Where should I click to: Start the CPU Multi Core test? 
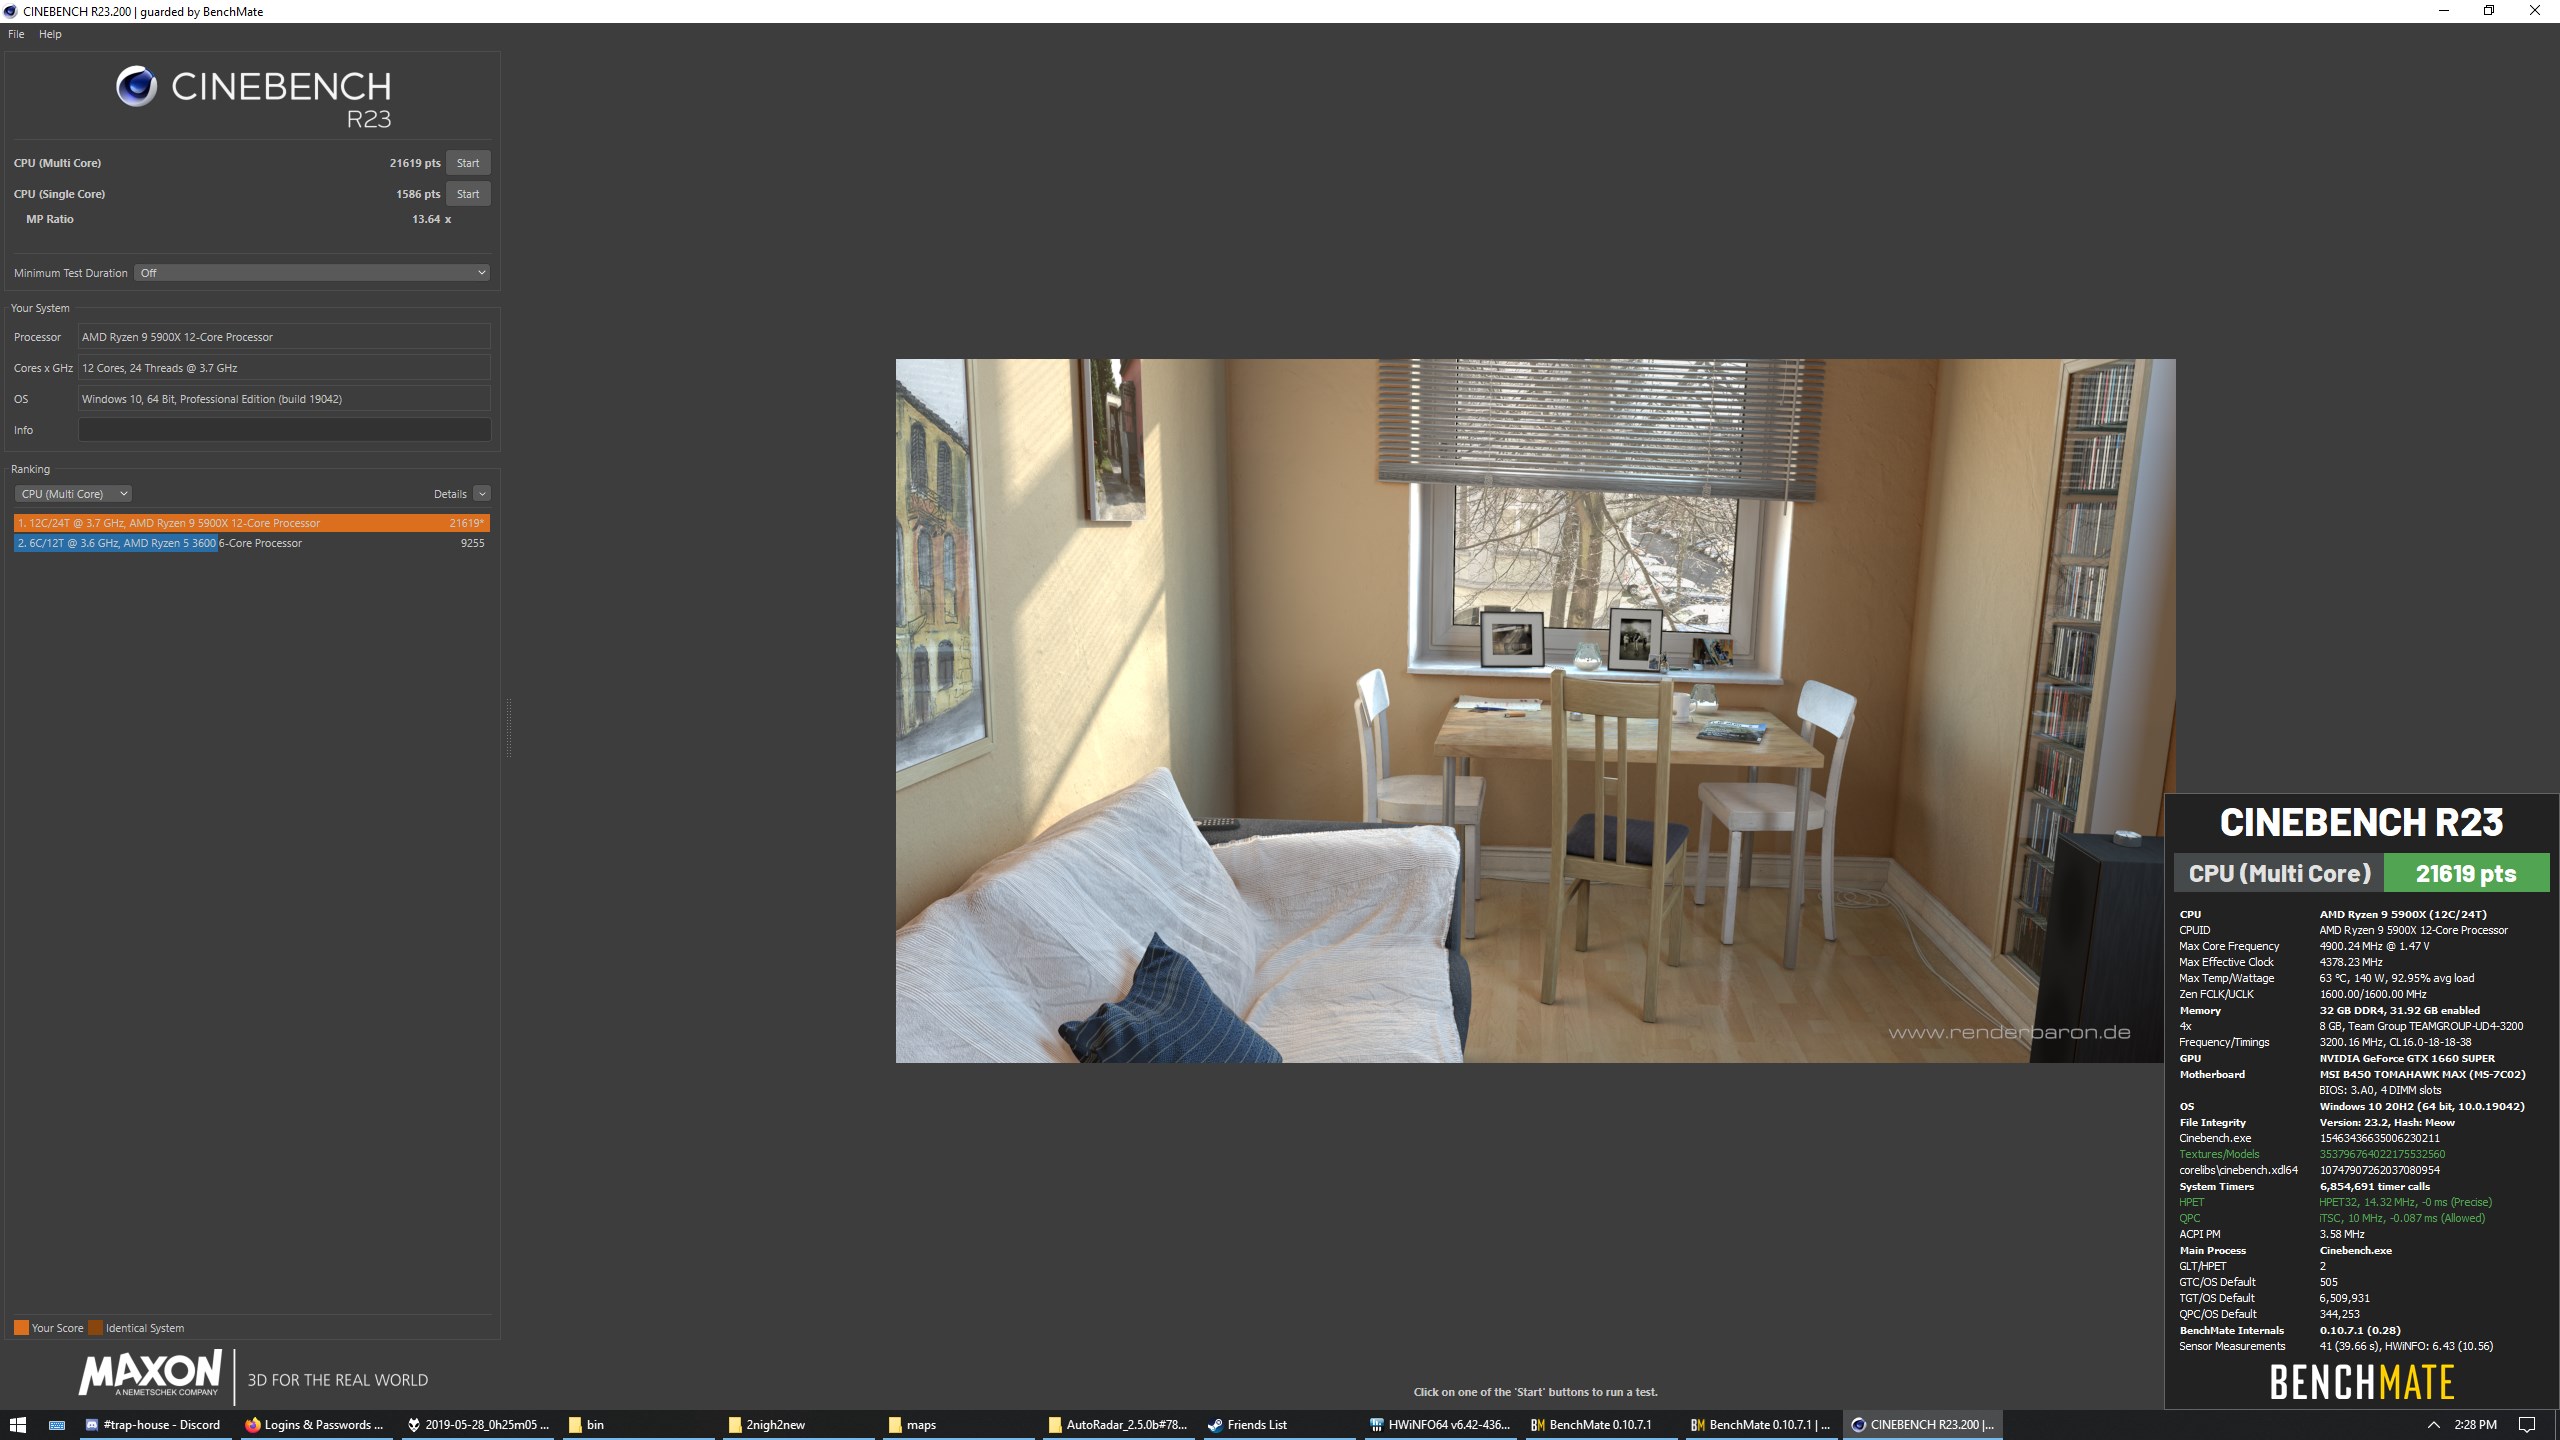pyautogui.click(x=468, y=163)
